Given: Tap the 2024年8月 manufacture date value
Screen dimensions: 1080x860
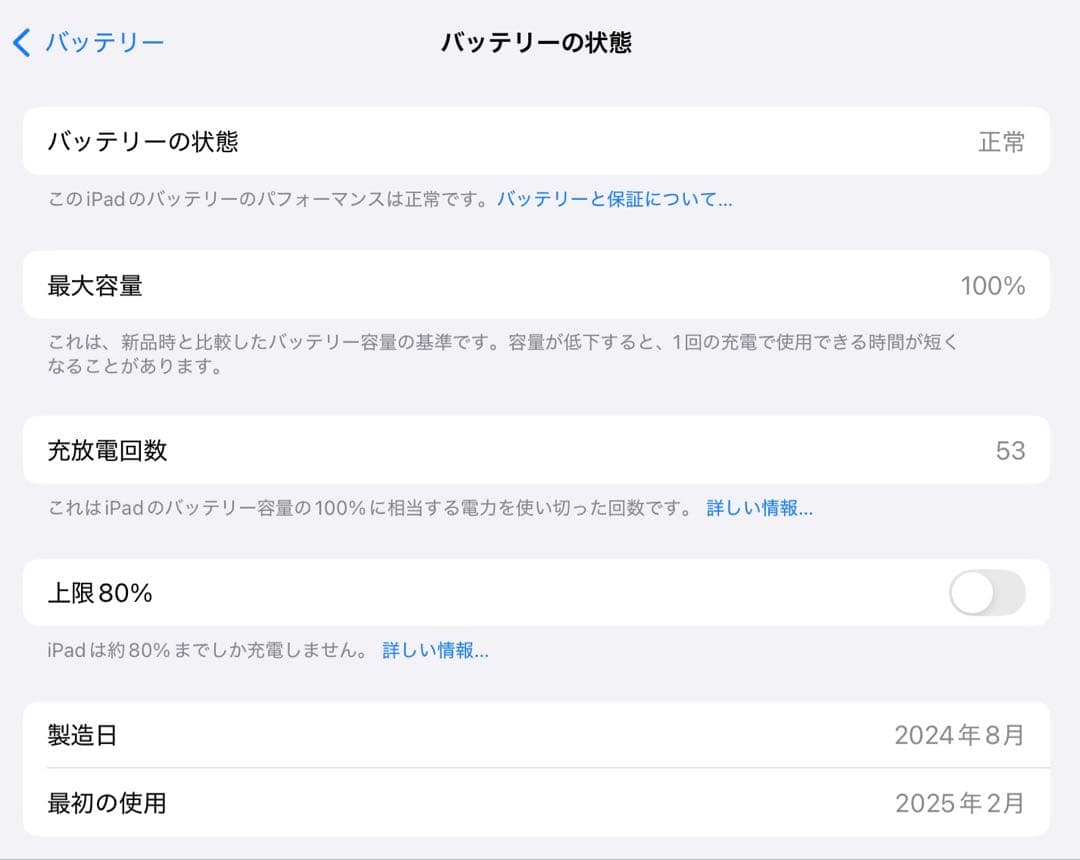Looking at the screenshot, I should coord(959,735).
